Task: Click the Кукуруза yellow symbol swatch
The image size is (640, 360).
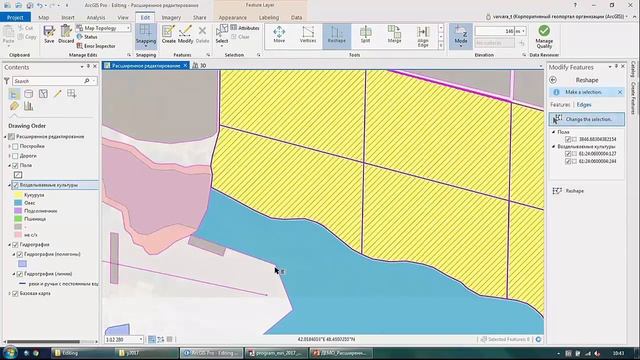Action: click(x=18, y=195)
